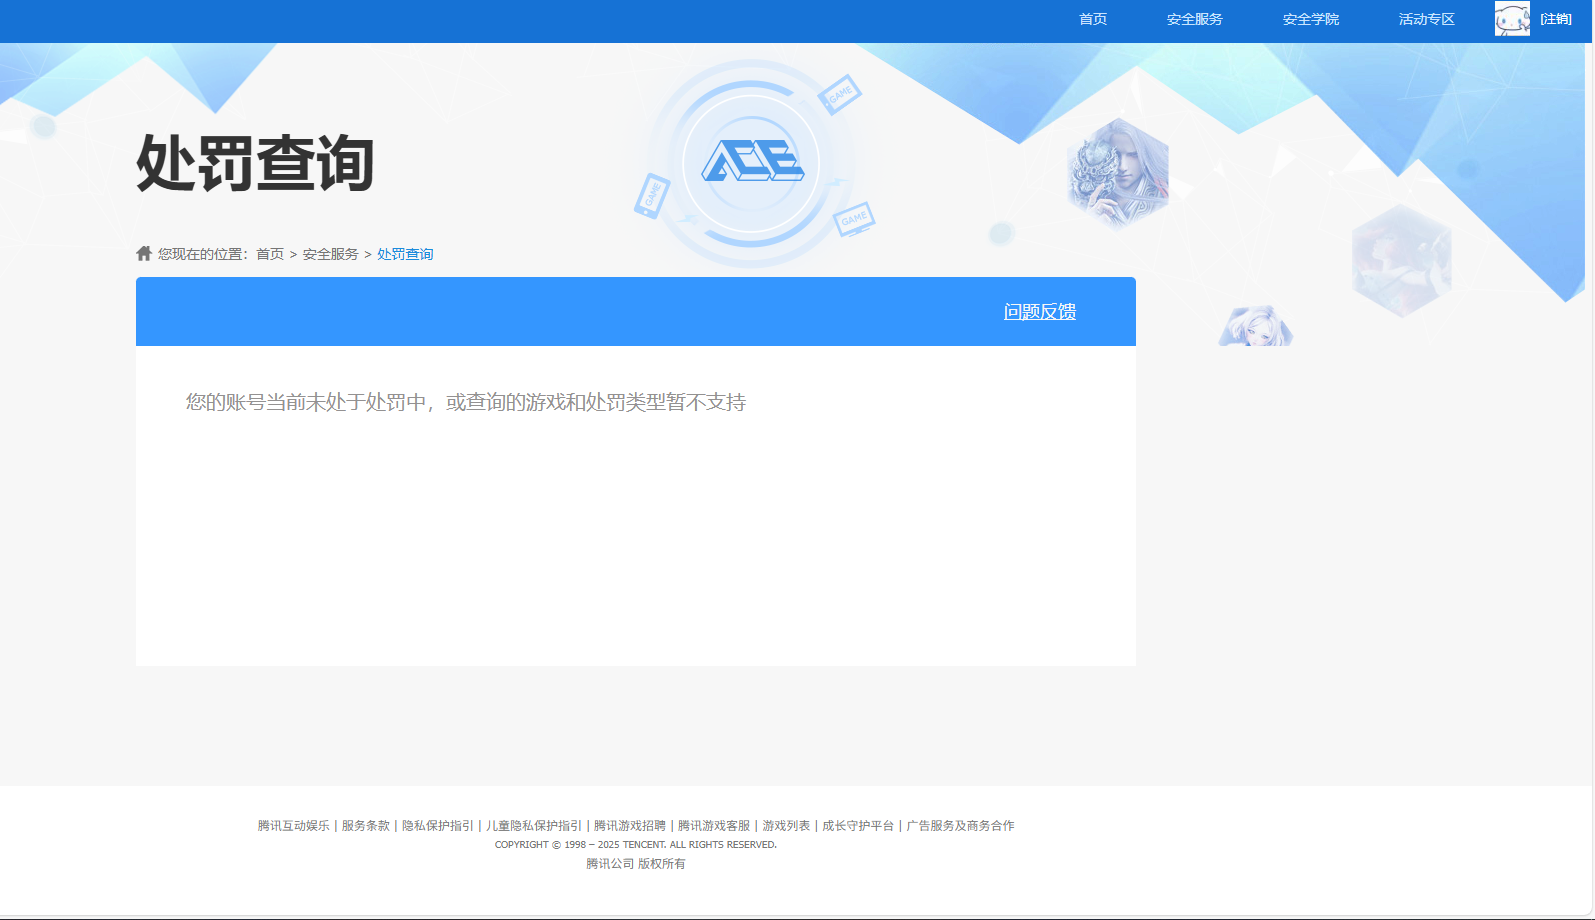Open the 儿童隐私保护指引 footer link
1595x920 pixels.
[533, 826]
